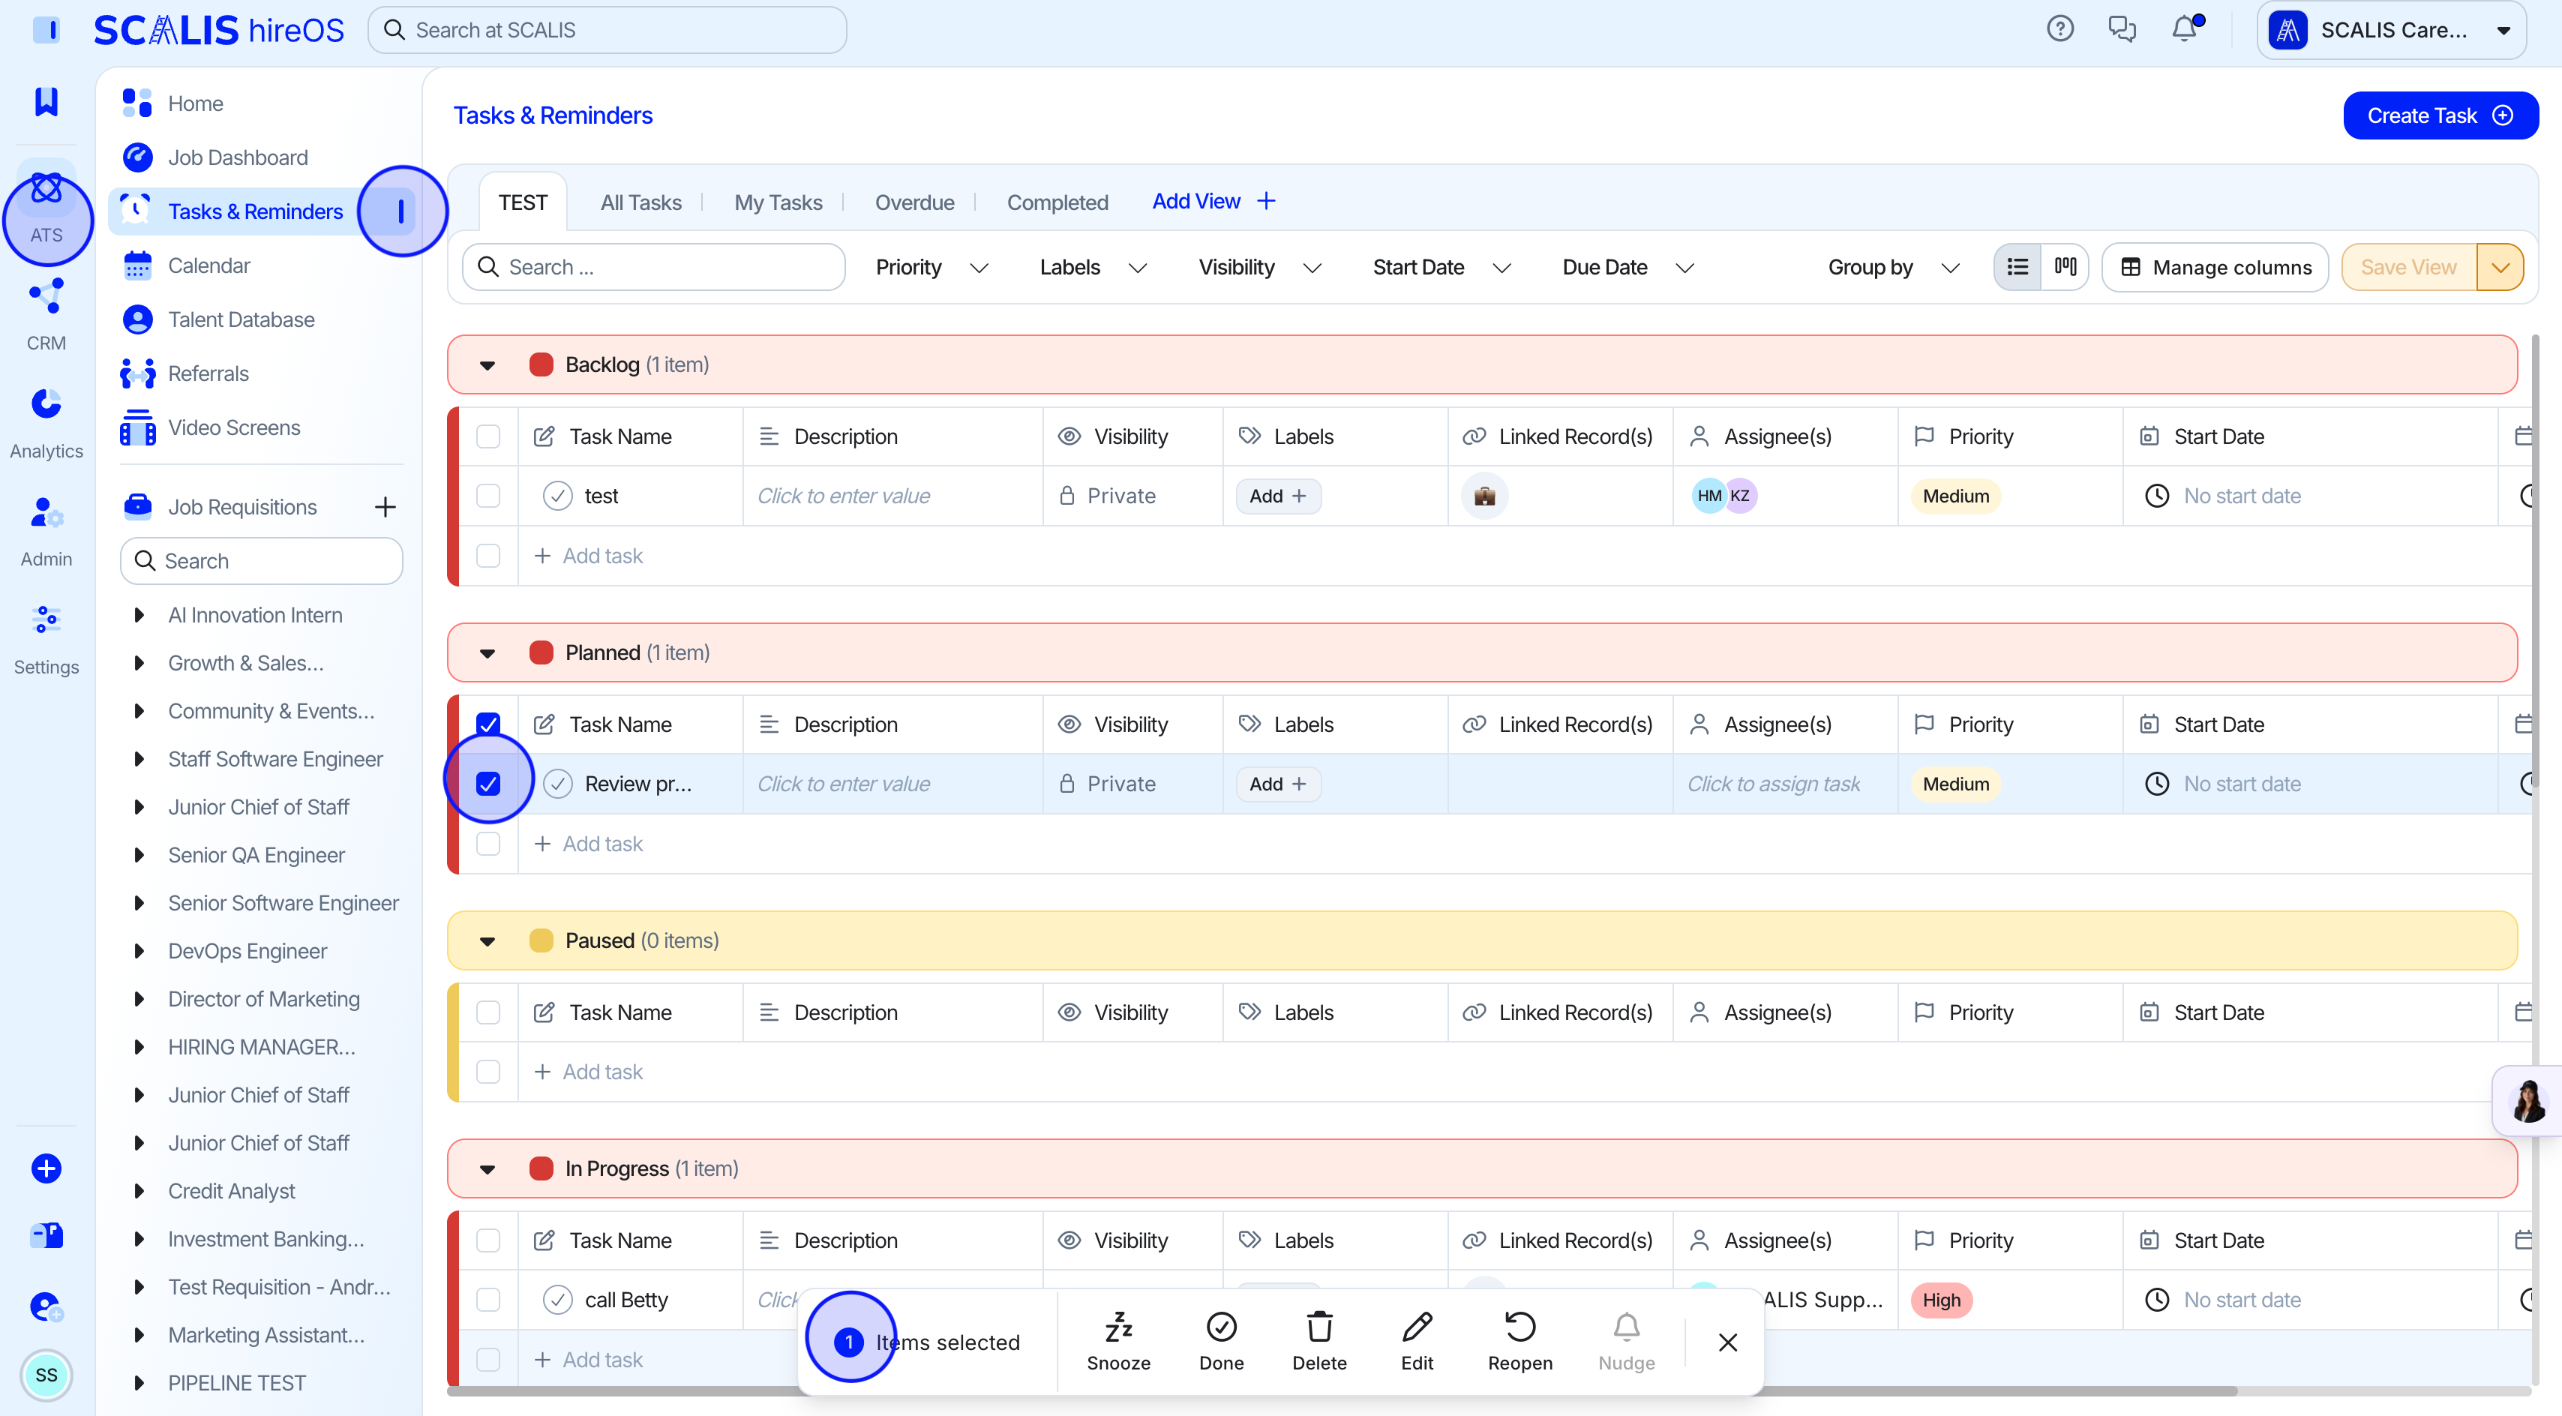The width and height of the screenshot is (2562, 1416).
Task: Switch to list view icon
Action: [x=2017, y=267]
